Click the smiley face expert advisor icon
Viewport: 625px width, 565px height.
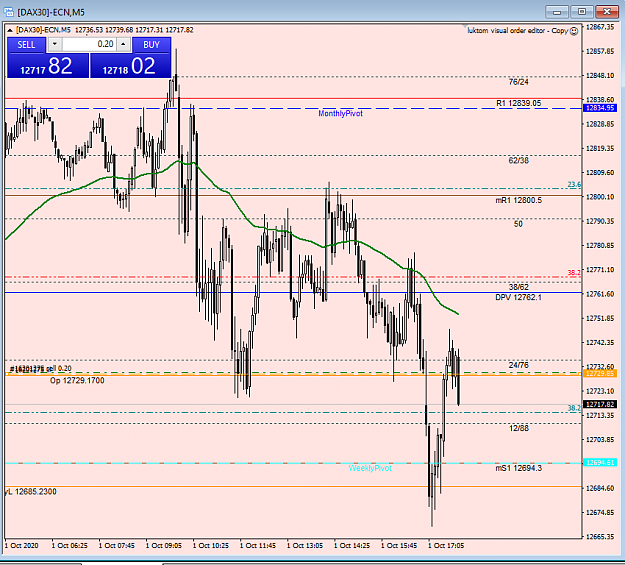tap(574, 31)
